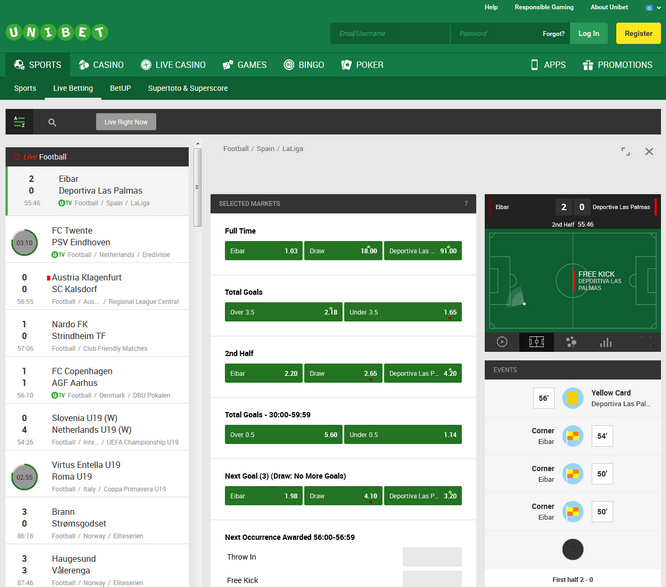
Task: Open the About Unibet link
Action: pyautogui.click(x=609, y=7)
